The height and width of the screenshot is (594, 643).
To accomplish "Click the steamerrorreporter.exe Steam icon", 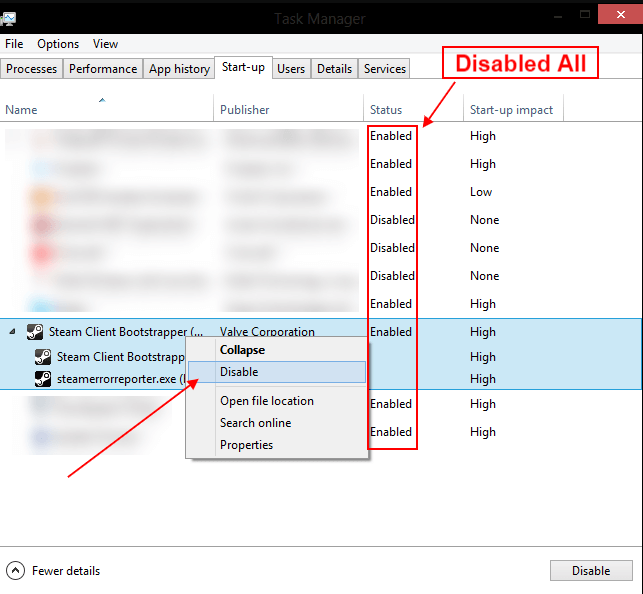I will point(43,379).
